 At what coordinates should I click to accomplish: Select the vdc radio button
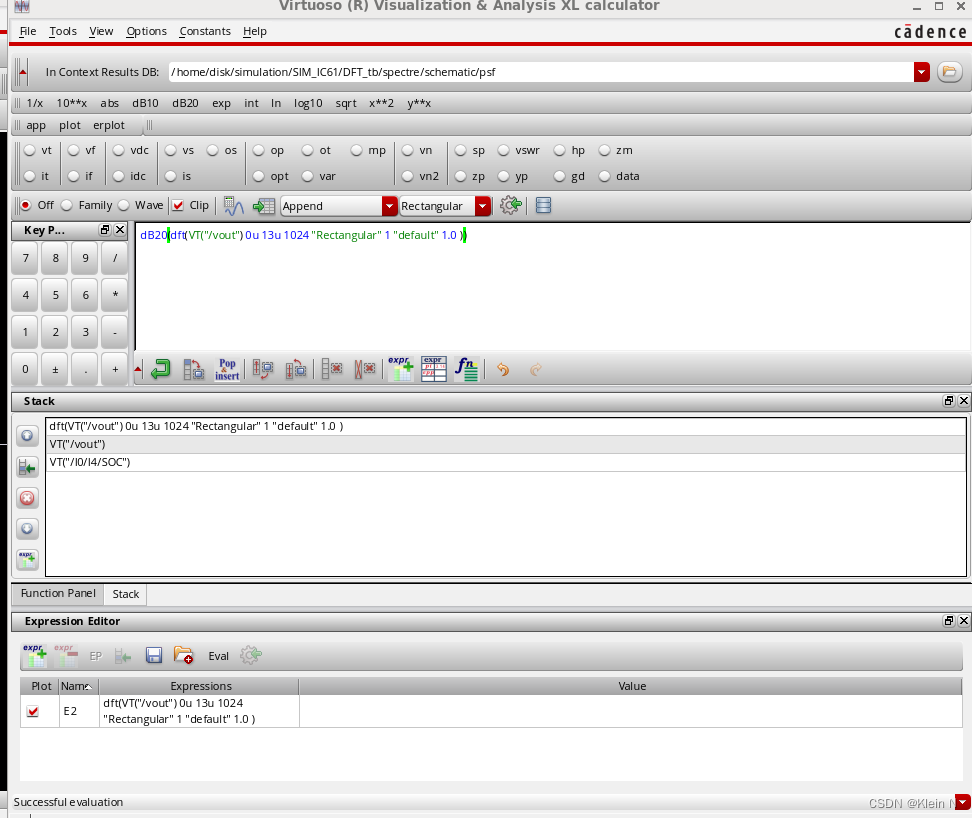click(x=119, y=151)
